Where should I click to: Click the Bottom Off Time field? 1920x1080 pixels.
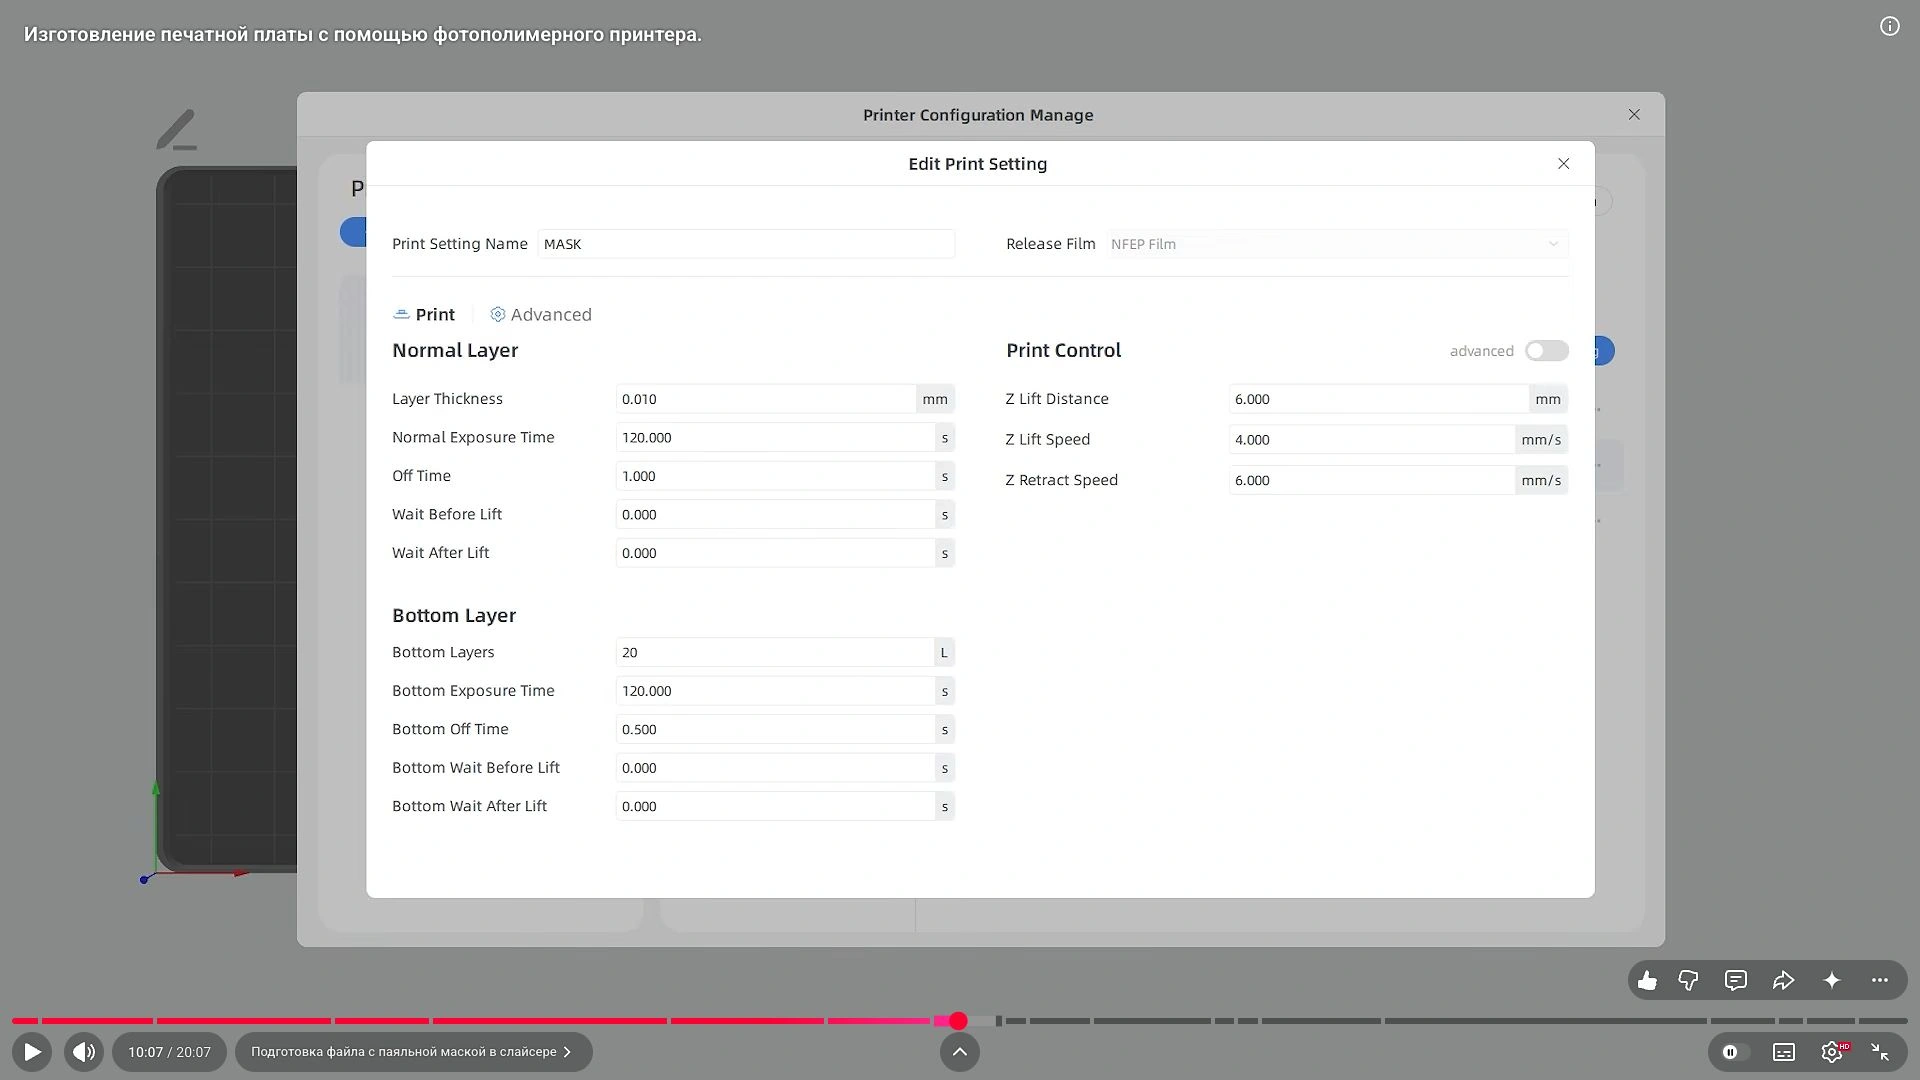tap(775, 729)
